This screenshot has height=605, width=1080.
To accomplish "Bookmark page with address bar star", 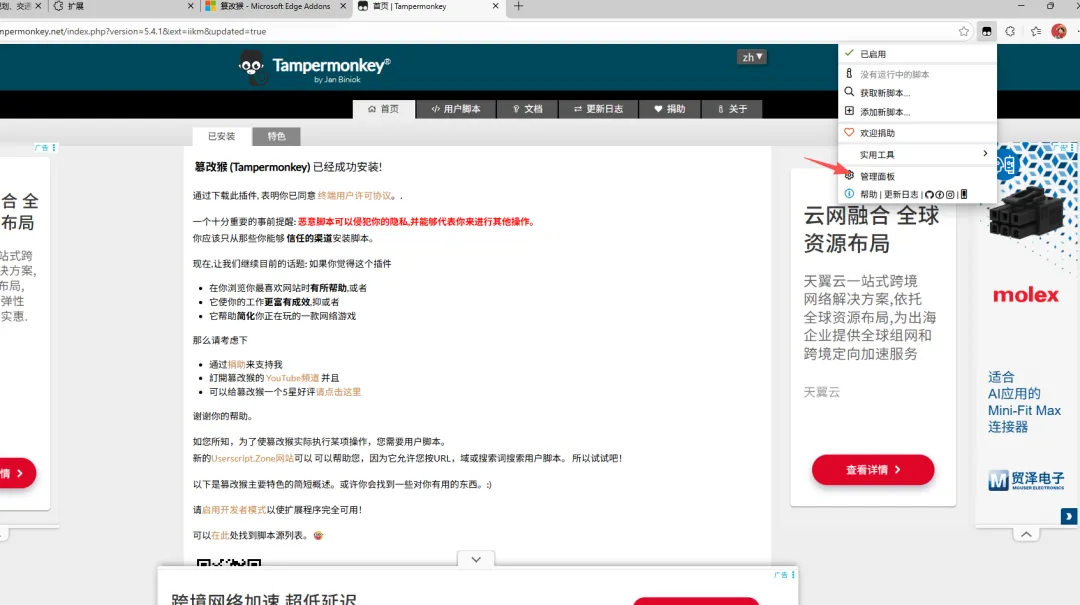I will tap(964, 31).
